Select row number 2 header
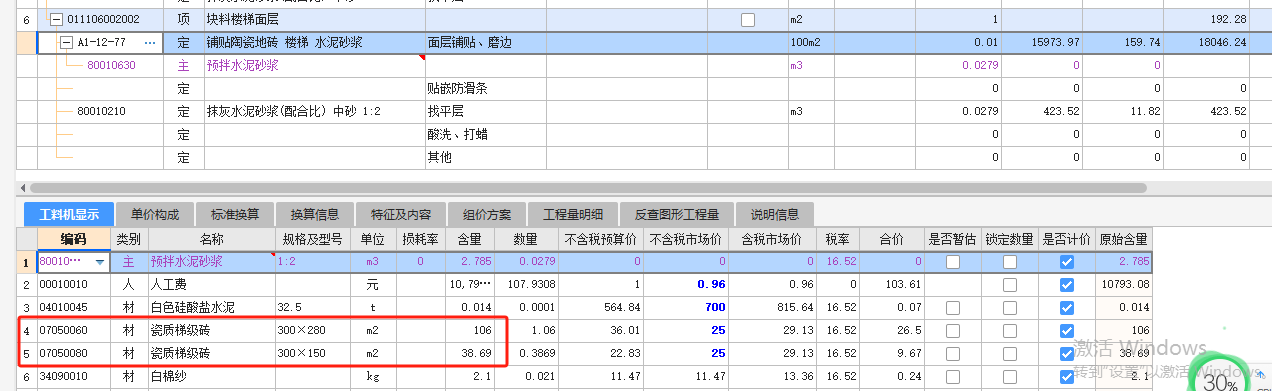The image size is (1272, 391). point(27,284)
